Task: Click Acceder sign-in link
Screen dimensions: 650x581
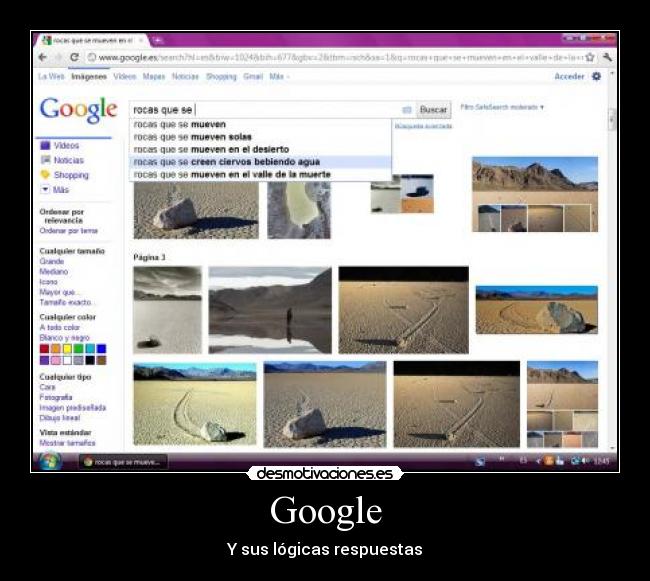Action: coord(569,76)
